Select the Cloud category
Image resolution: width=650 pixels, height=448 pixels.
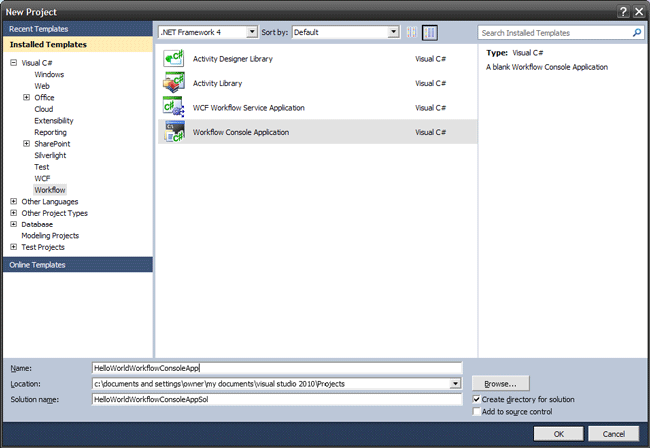point(44,109)
